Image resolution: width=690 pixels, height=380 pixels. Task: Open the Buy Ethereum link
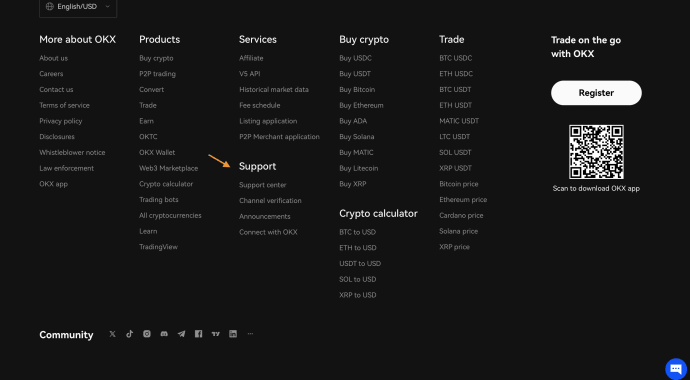tap(361, 106)
